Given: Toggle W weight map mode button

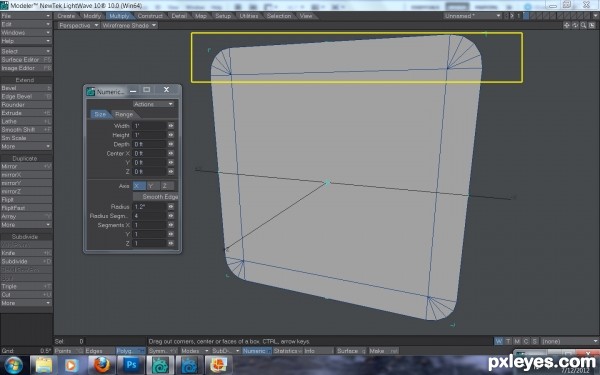Looking at the screenshot, I should [499, 341].
